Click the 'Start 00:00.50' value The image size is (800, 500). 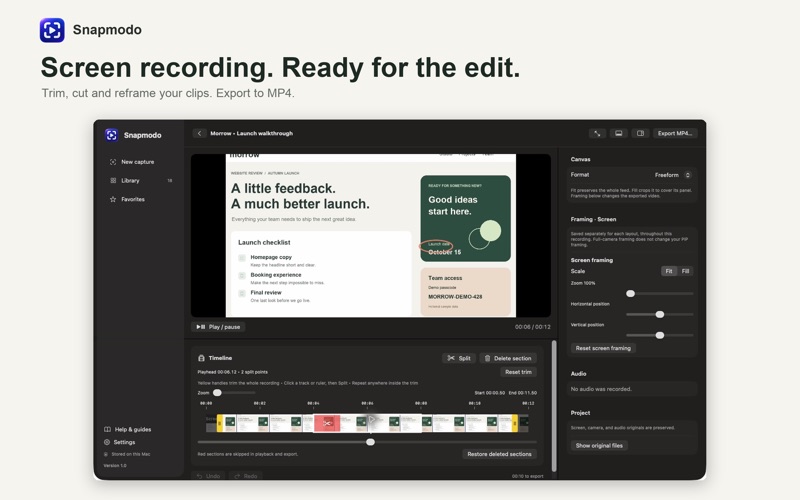point(490,393)
